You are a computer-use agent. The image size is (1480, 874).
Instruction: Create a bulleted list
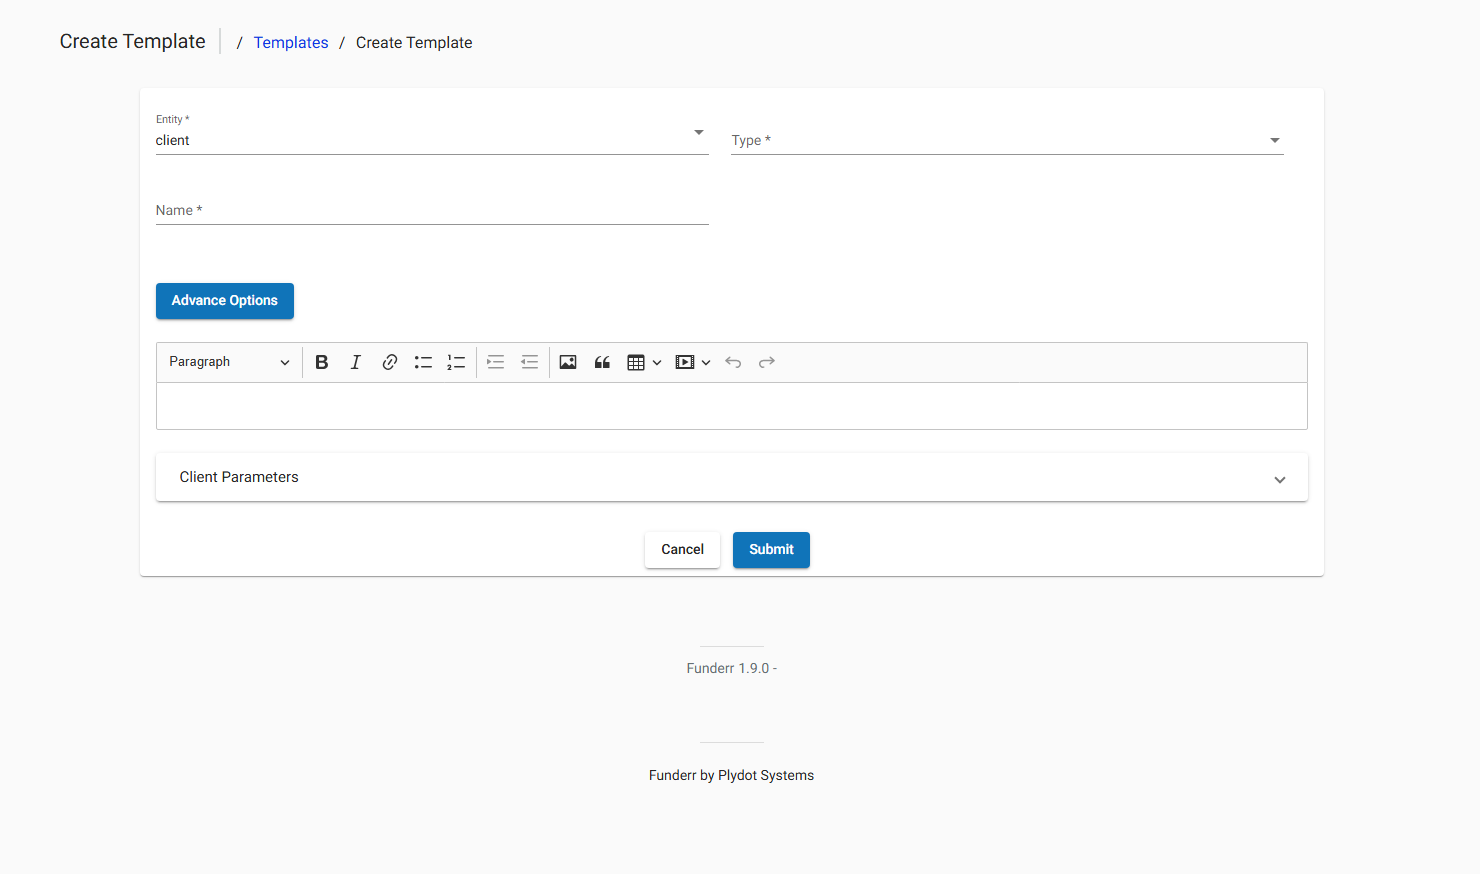coord(422,362)
